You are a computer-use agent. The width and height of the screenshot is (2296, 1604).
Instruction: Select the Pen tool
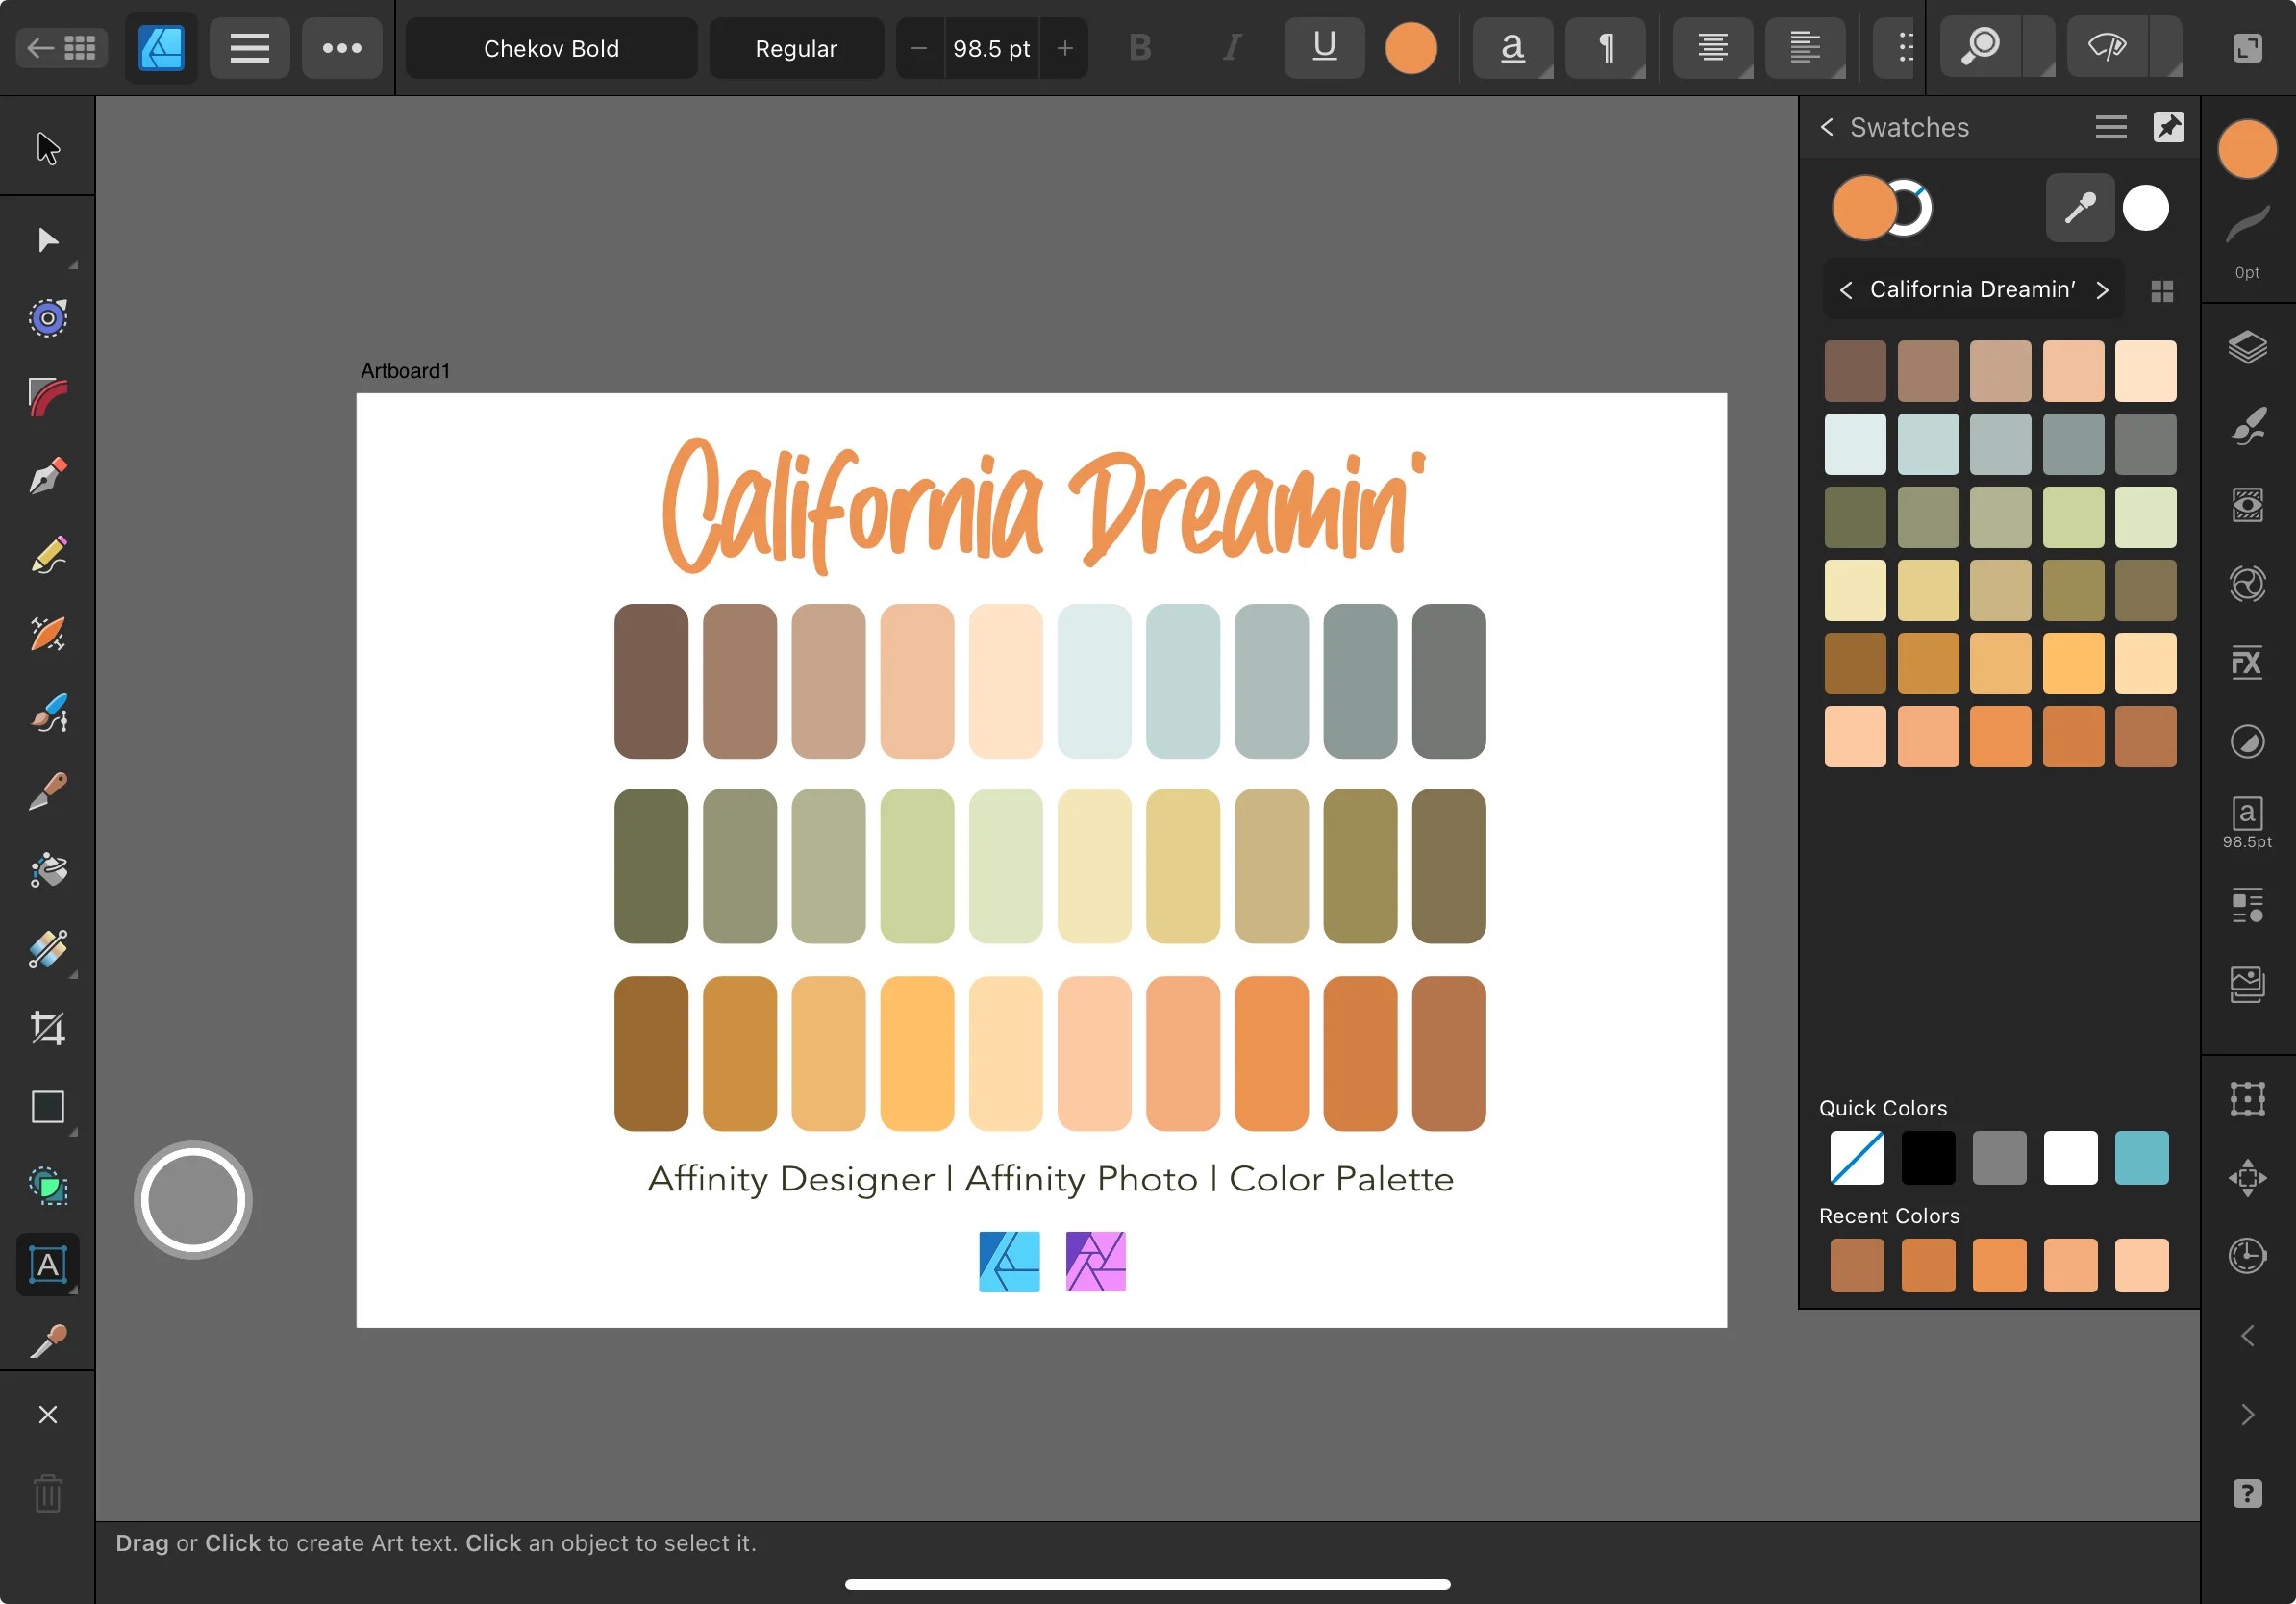click(48, 476)
